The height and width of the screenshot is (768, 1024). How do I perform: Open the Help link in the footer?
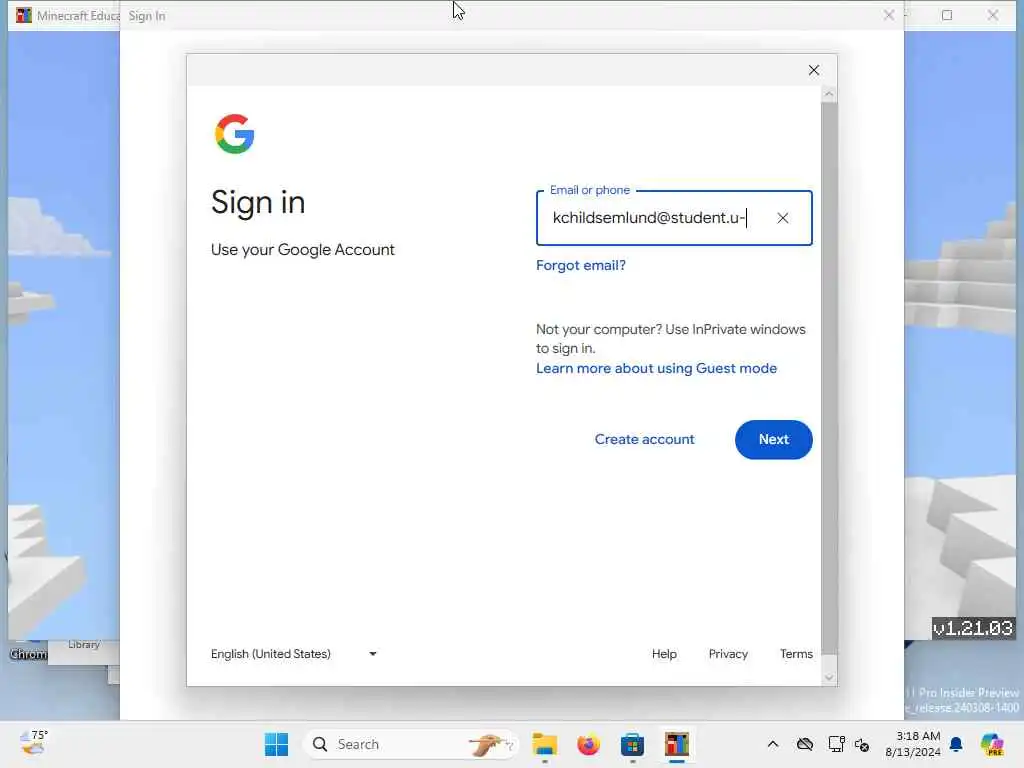tap(664, 654)
